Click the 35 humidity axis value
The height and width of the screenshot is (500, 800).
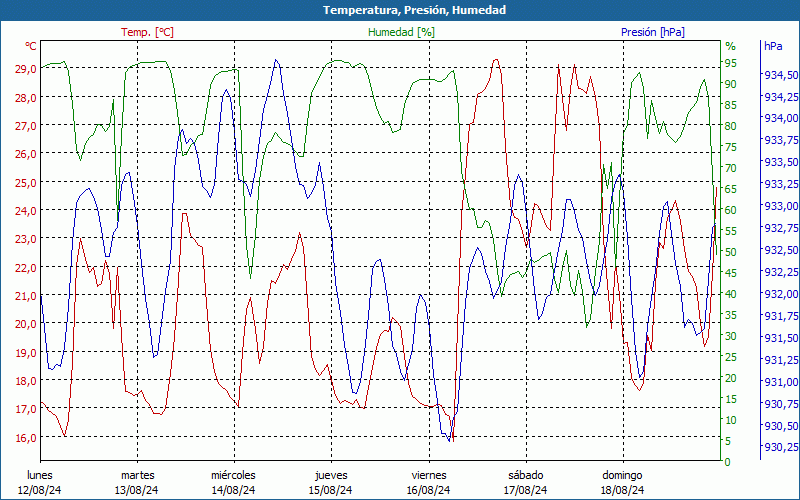click(x=731, y=315)
